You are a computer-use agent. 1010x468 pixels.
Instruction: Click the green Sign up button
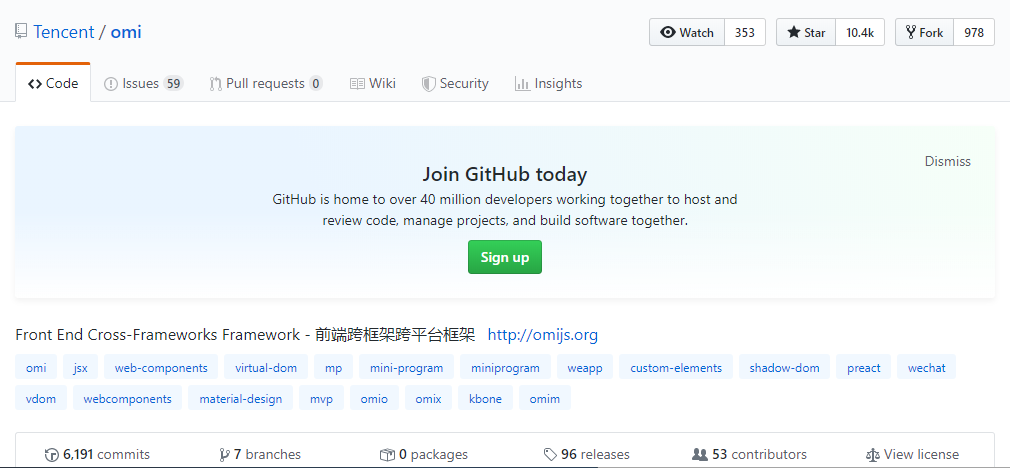click(505, 257)
